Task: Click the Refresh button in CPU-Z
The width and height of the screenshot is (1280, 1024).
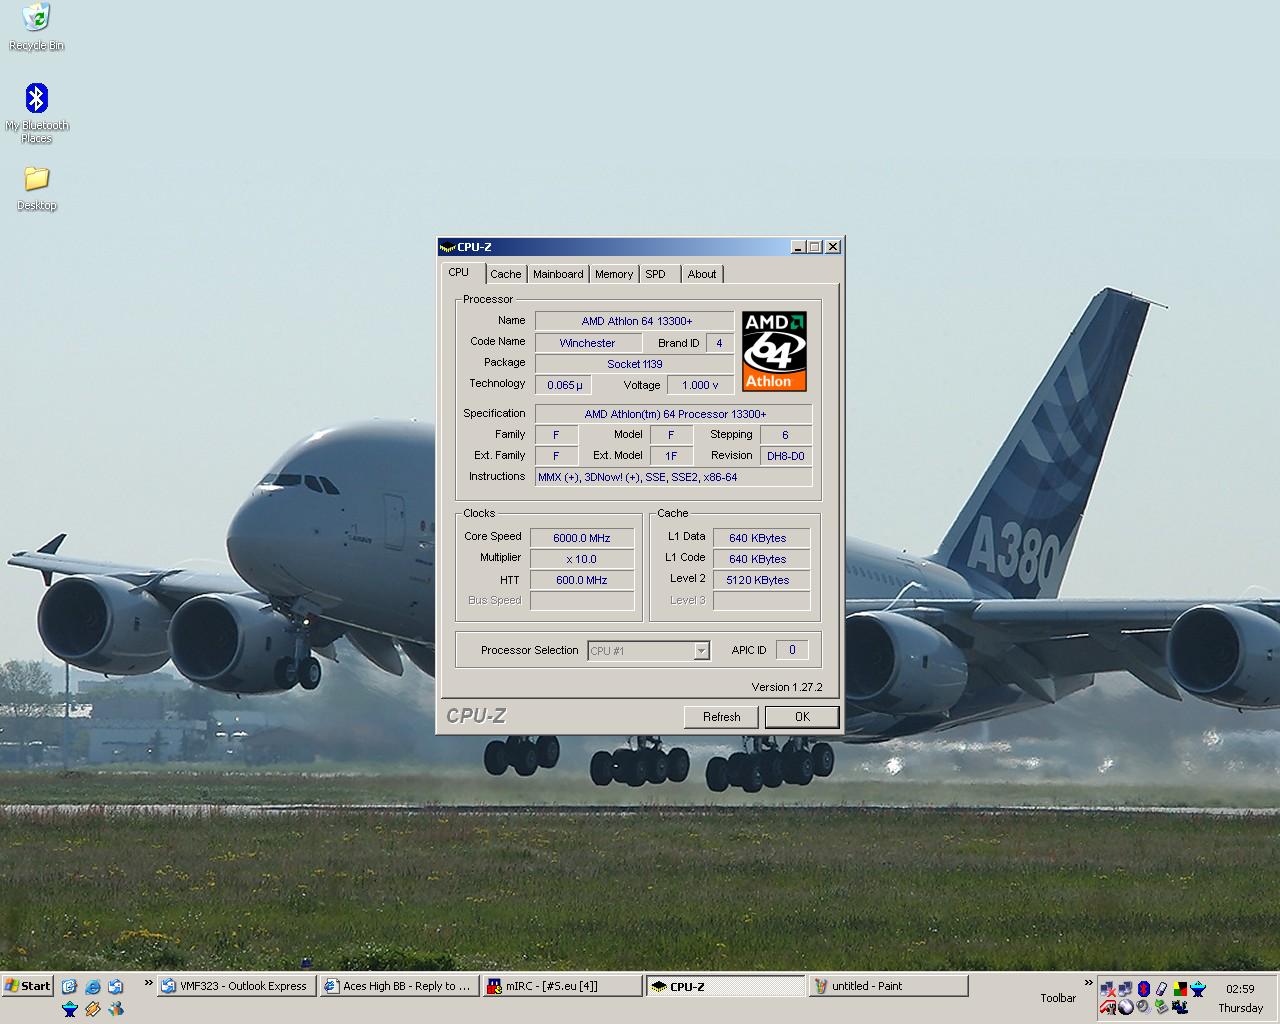Action: pos(721,717)
